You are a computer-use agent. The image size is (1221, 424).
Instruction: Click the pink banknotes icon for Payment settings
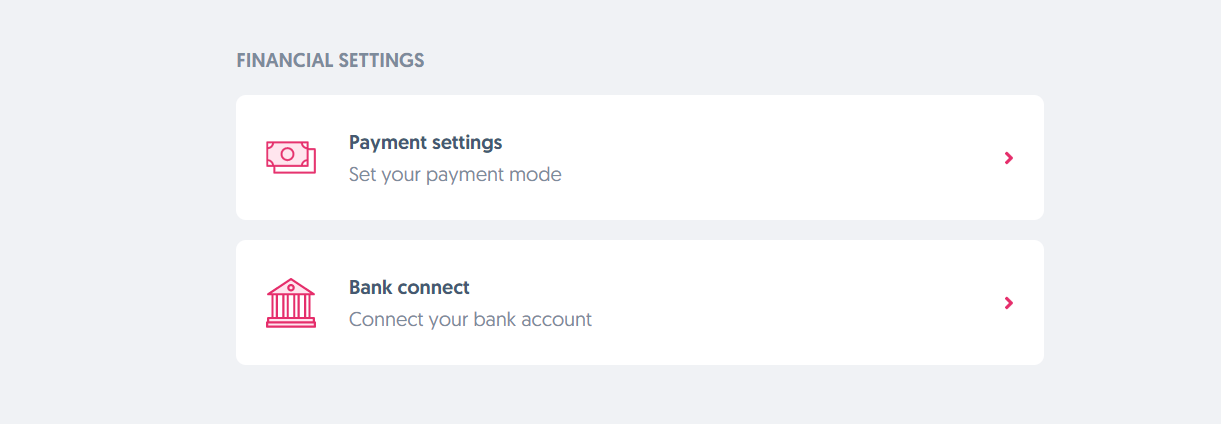coord(290,157)
